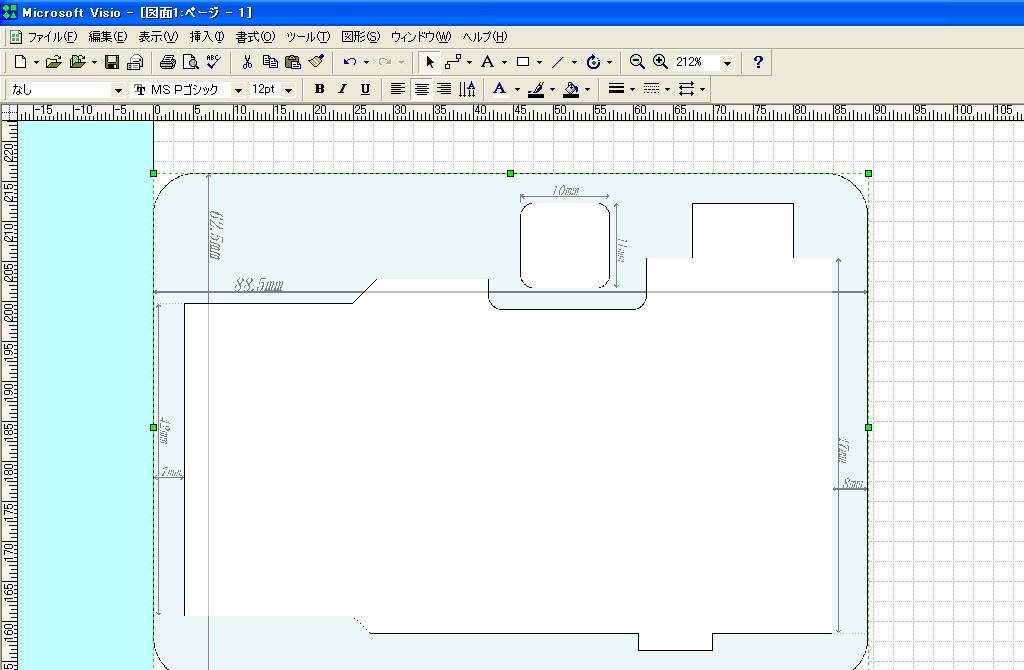This screenshot has height=670, width=1024.
Task: Zoom in with the plus magnifier
Action: click(x=660, y=62)
